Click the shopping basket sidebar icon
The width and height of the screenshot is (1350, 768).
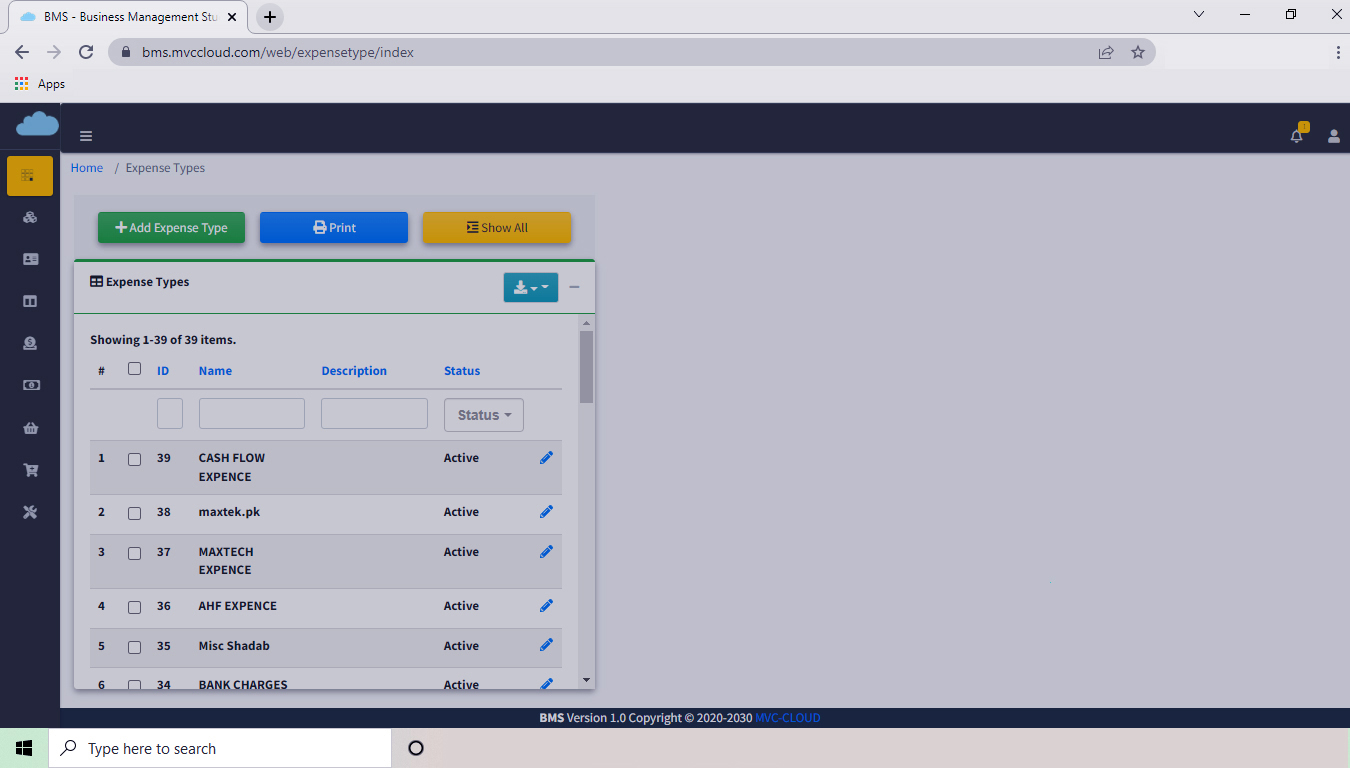pos(30,428)
